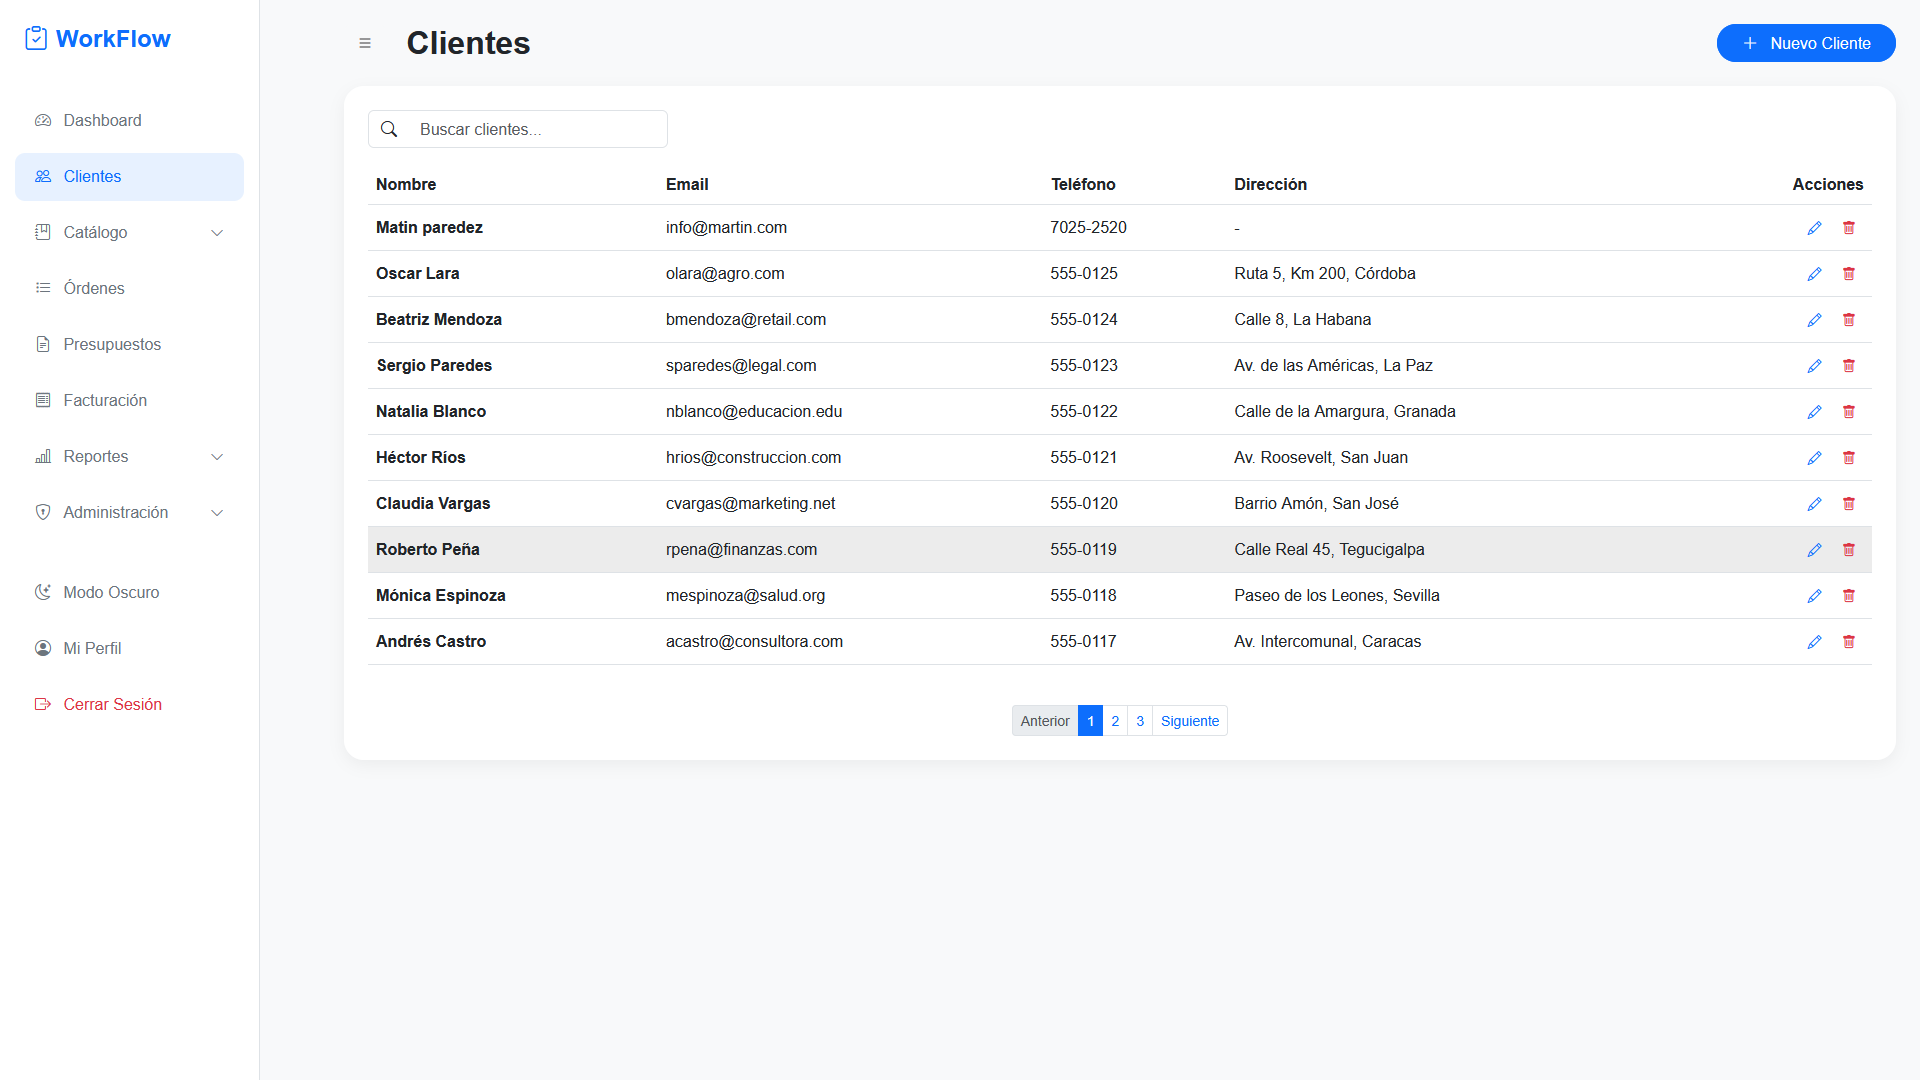Screen dimensions: 1920x1080
Task: Expand the Administración submenu chevron
Action: click(217, 513)
